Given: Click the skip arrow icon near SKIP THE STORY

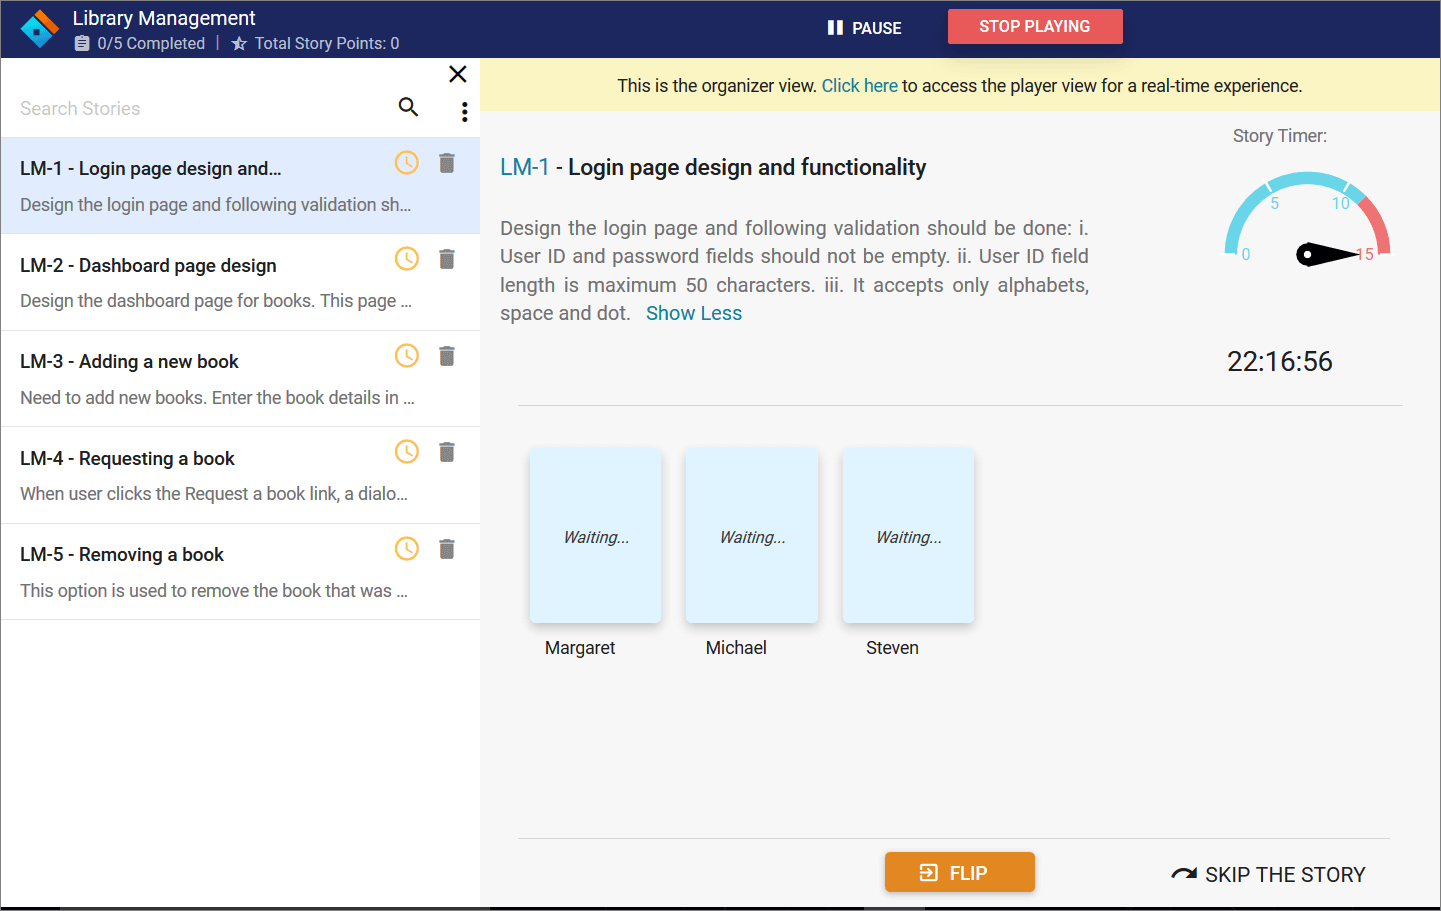Looking at the screenshot, I should coord(1185,873).
